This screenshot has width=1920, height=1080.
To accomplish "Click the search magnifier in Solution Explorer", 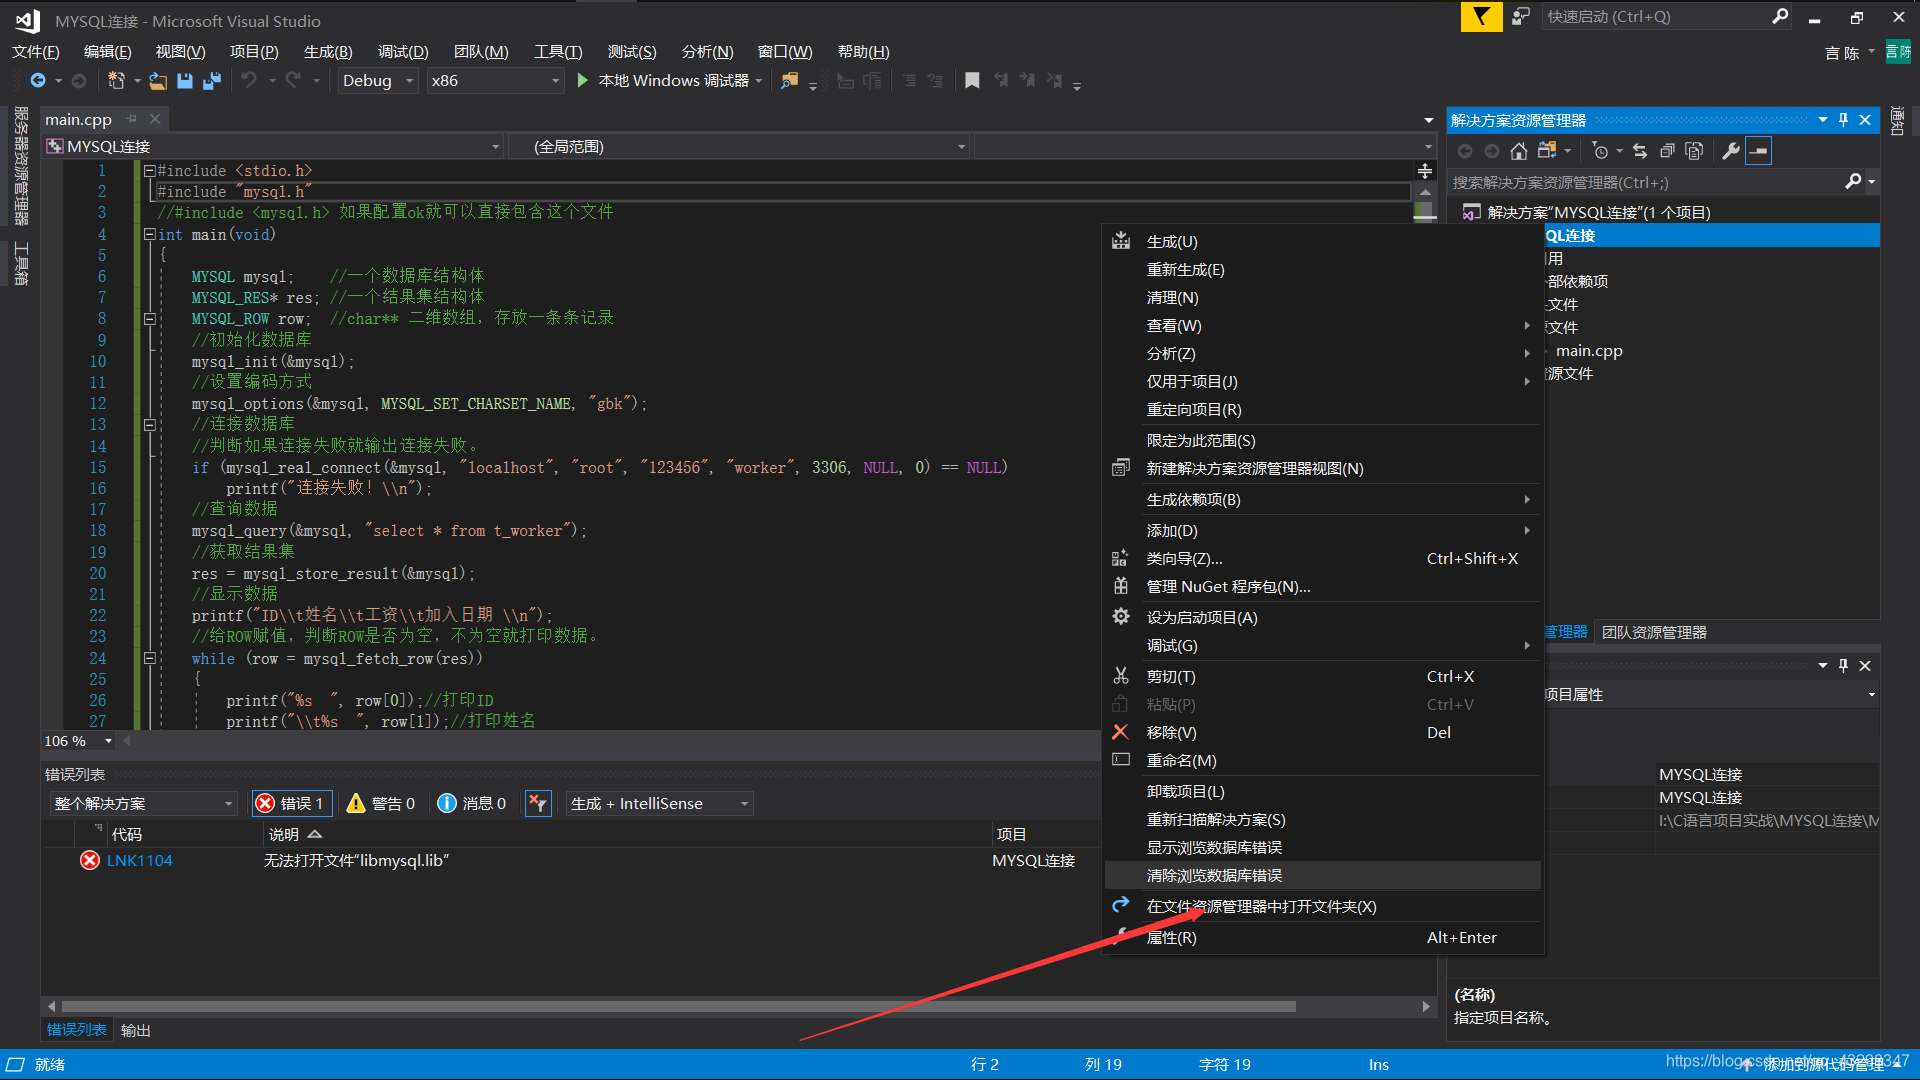I will pos(1853,182).
